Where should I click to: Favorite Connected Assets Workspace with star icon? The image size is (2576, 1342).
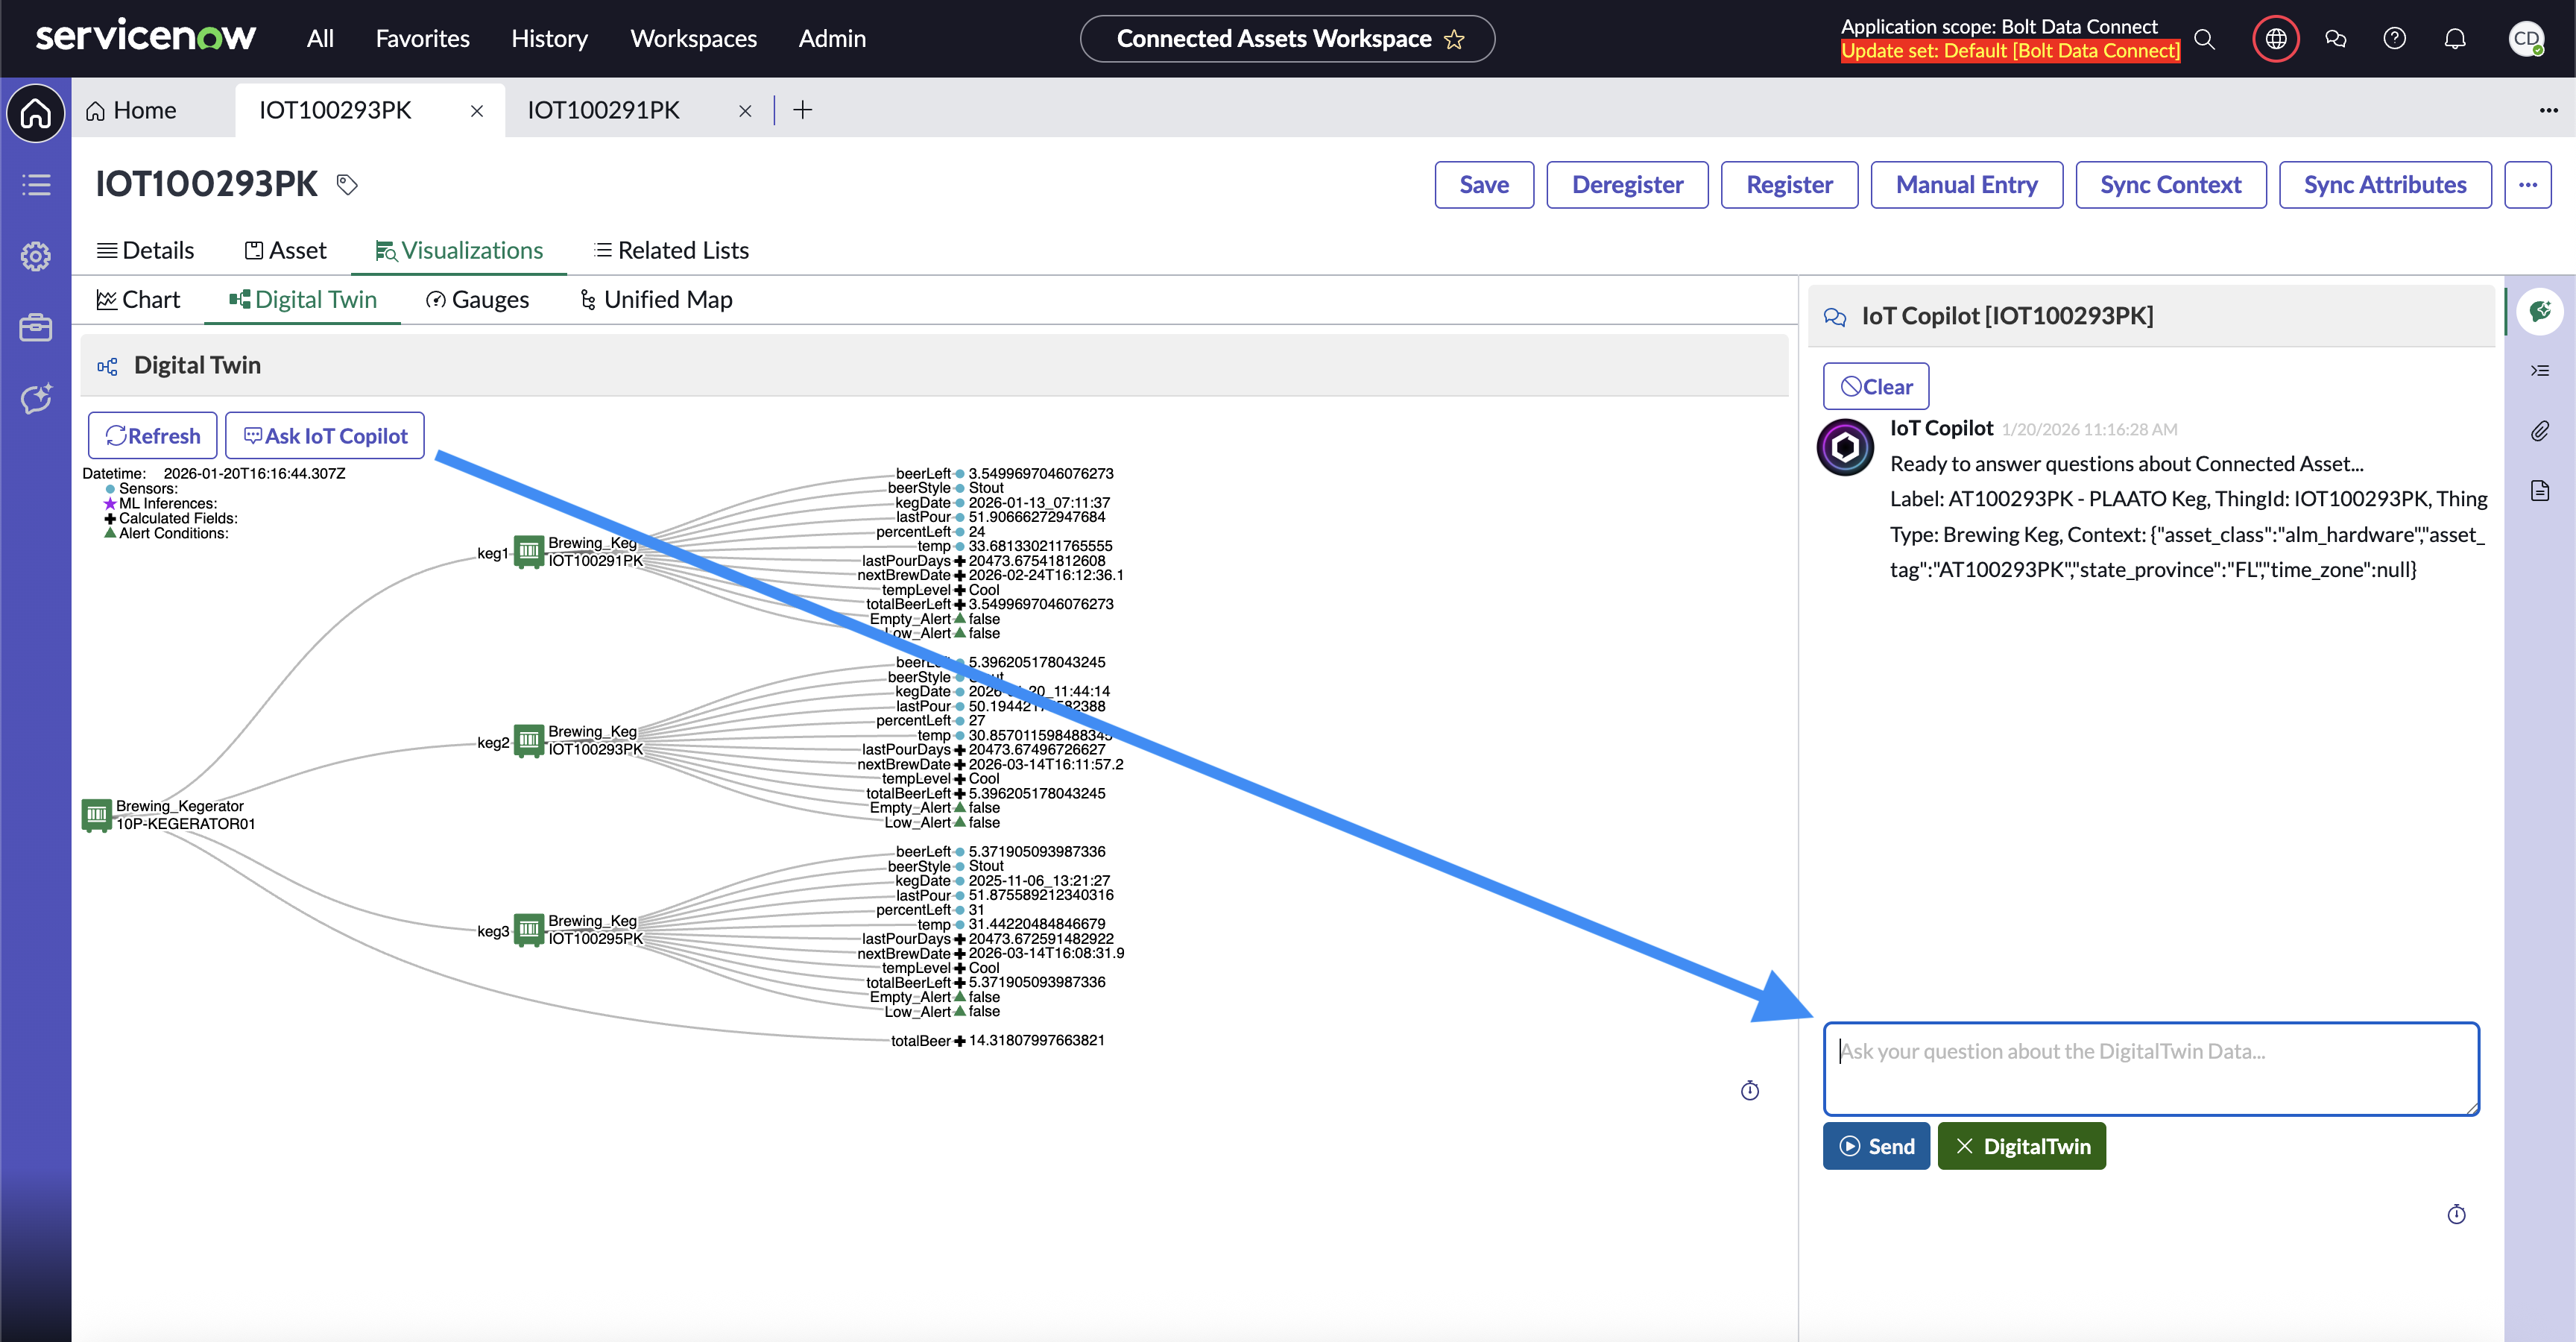pyautogui.click(x=1454, y=39)
